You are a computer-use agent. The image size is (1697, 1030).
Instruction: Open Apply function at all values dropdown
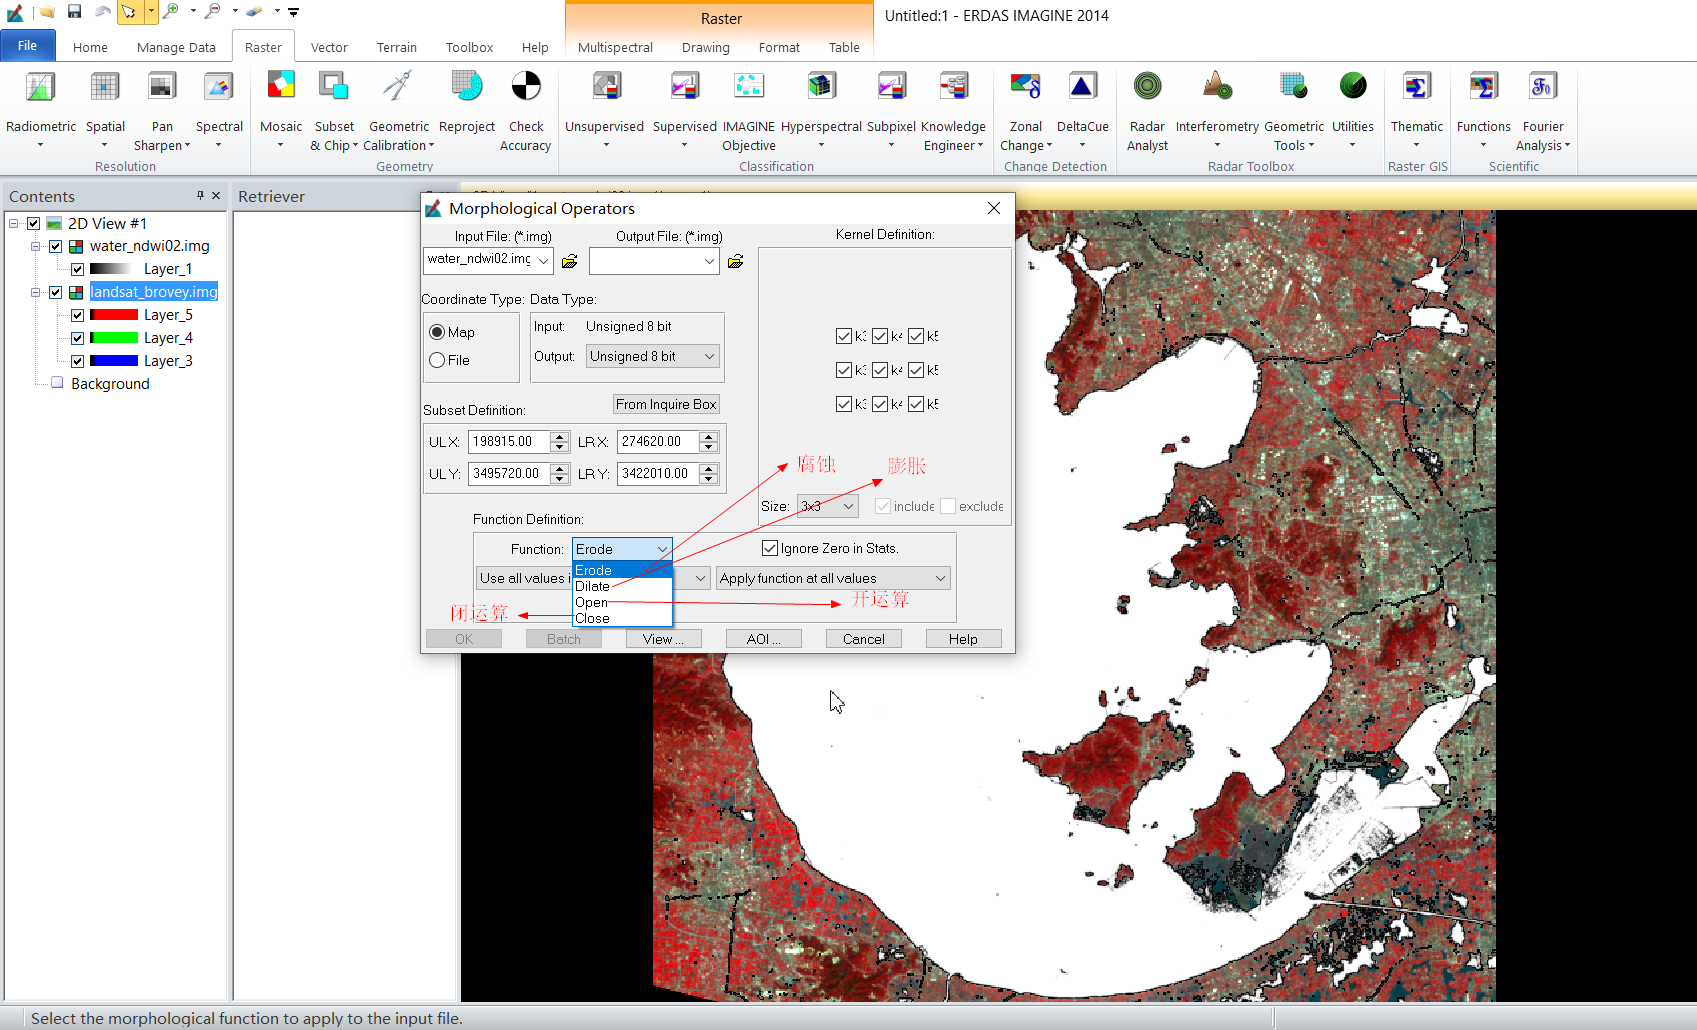point(832,578)
